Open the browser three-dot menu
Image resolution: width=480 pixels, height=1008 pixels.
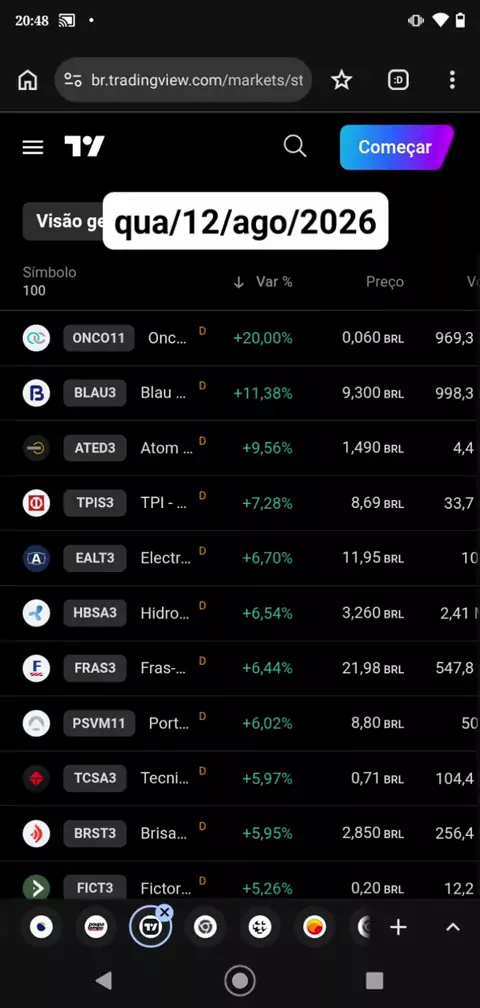click(452, 80)
